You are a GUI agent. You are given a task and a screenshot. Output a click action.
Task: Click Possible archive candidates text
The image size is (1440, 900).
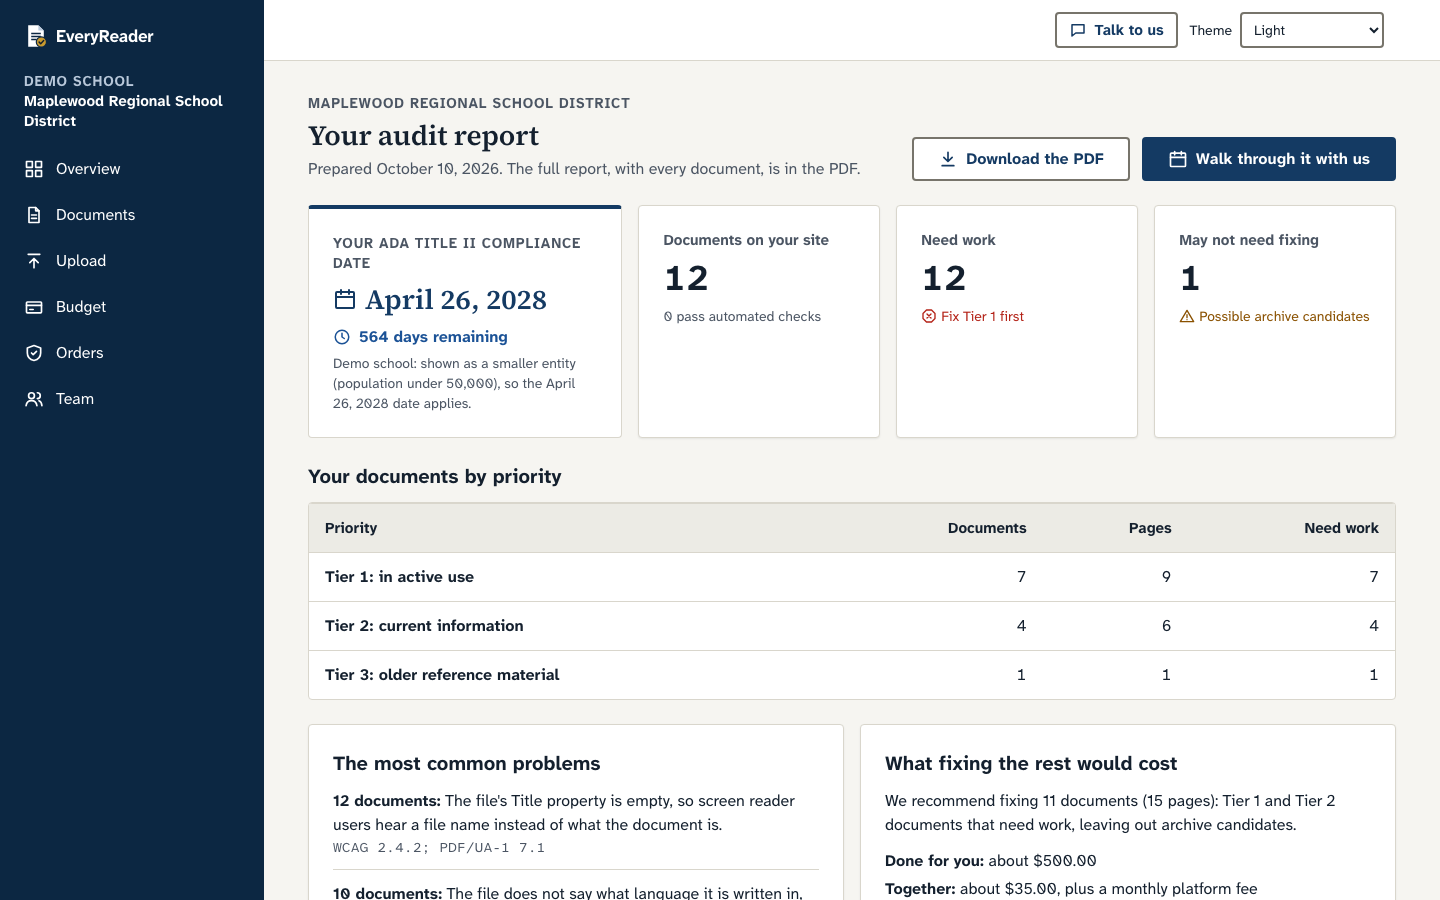coord(1284,316)
